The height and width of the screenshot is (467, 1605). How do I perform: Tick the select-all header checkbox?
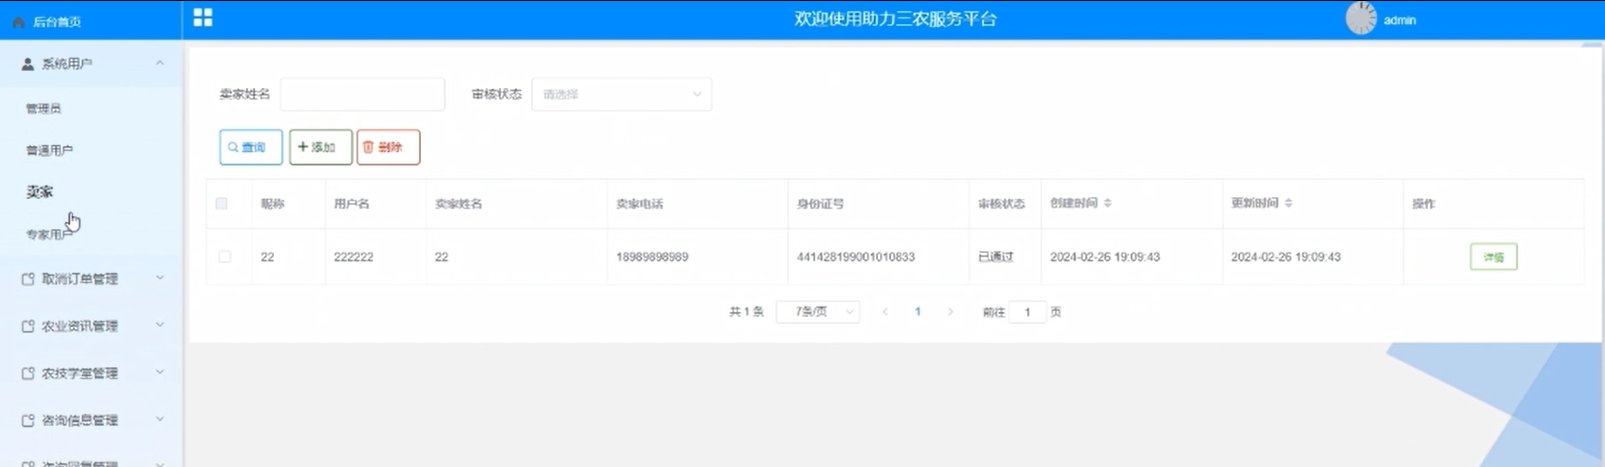[x=222, y=203]
